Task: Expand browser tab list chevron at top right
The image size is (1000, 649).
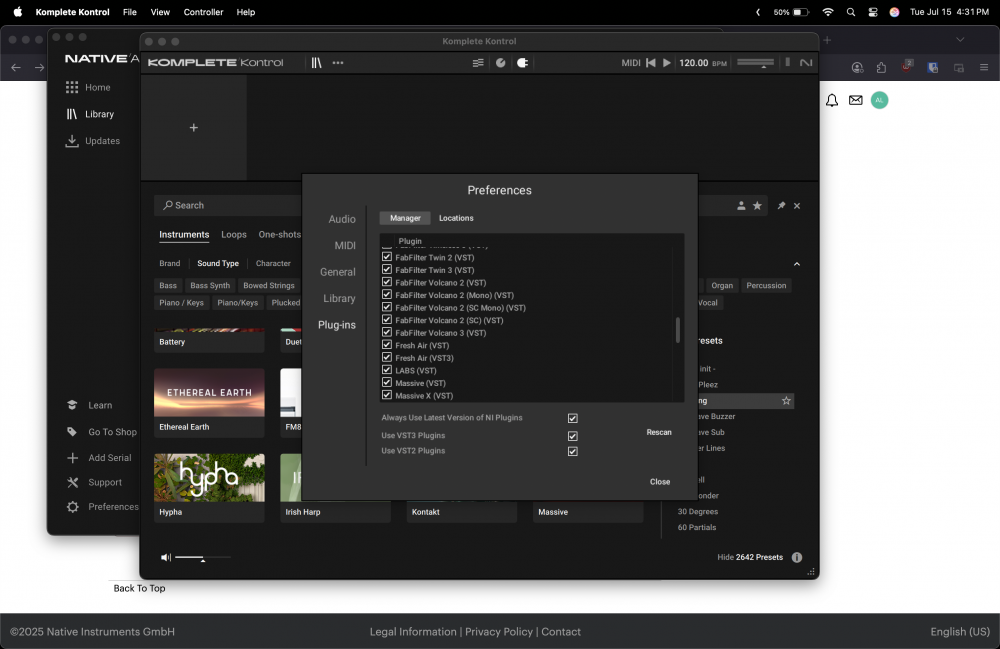Action: [960, 40]
